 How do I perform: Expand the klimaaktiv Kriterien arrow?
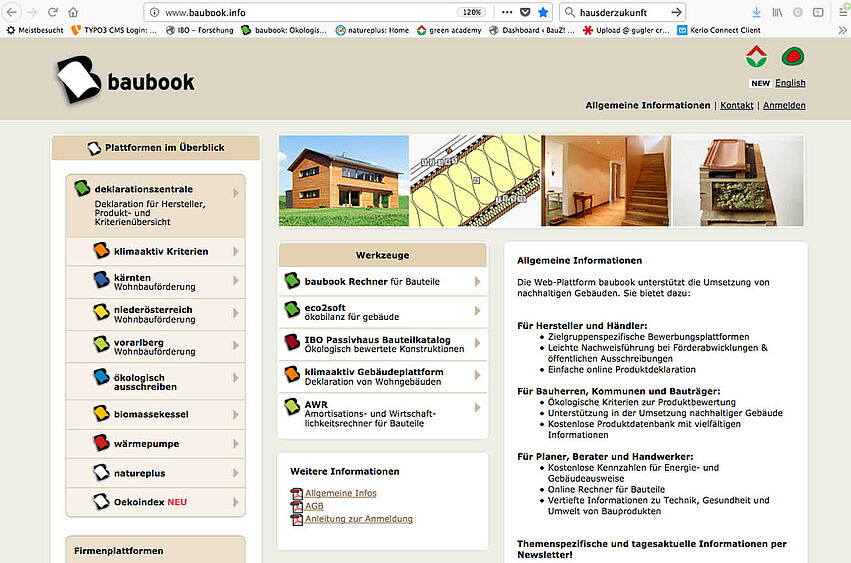tap(236, 251)
